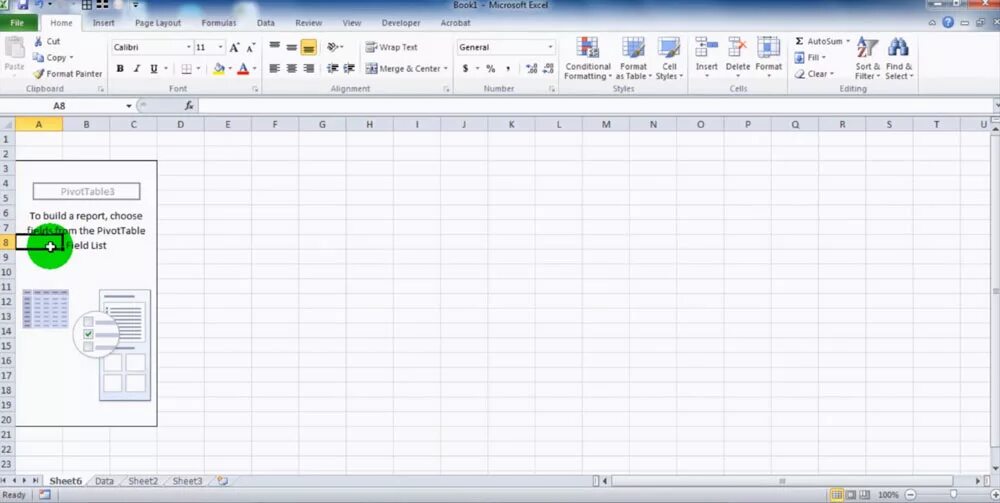This screenshot has height=503, width=1000.
Task: Open Sort & Filter menu
Action: click(867, 58)
